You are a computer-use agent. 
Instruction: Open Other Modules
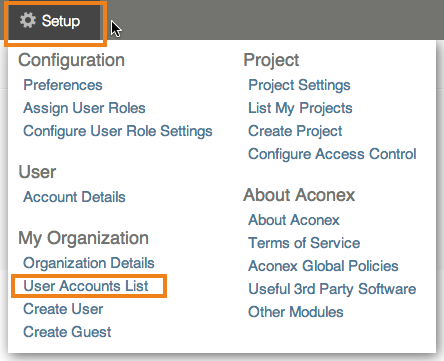(296, 312)
